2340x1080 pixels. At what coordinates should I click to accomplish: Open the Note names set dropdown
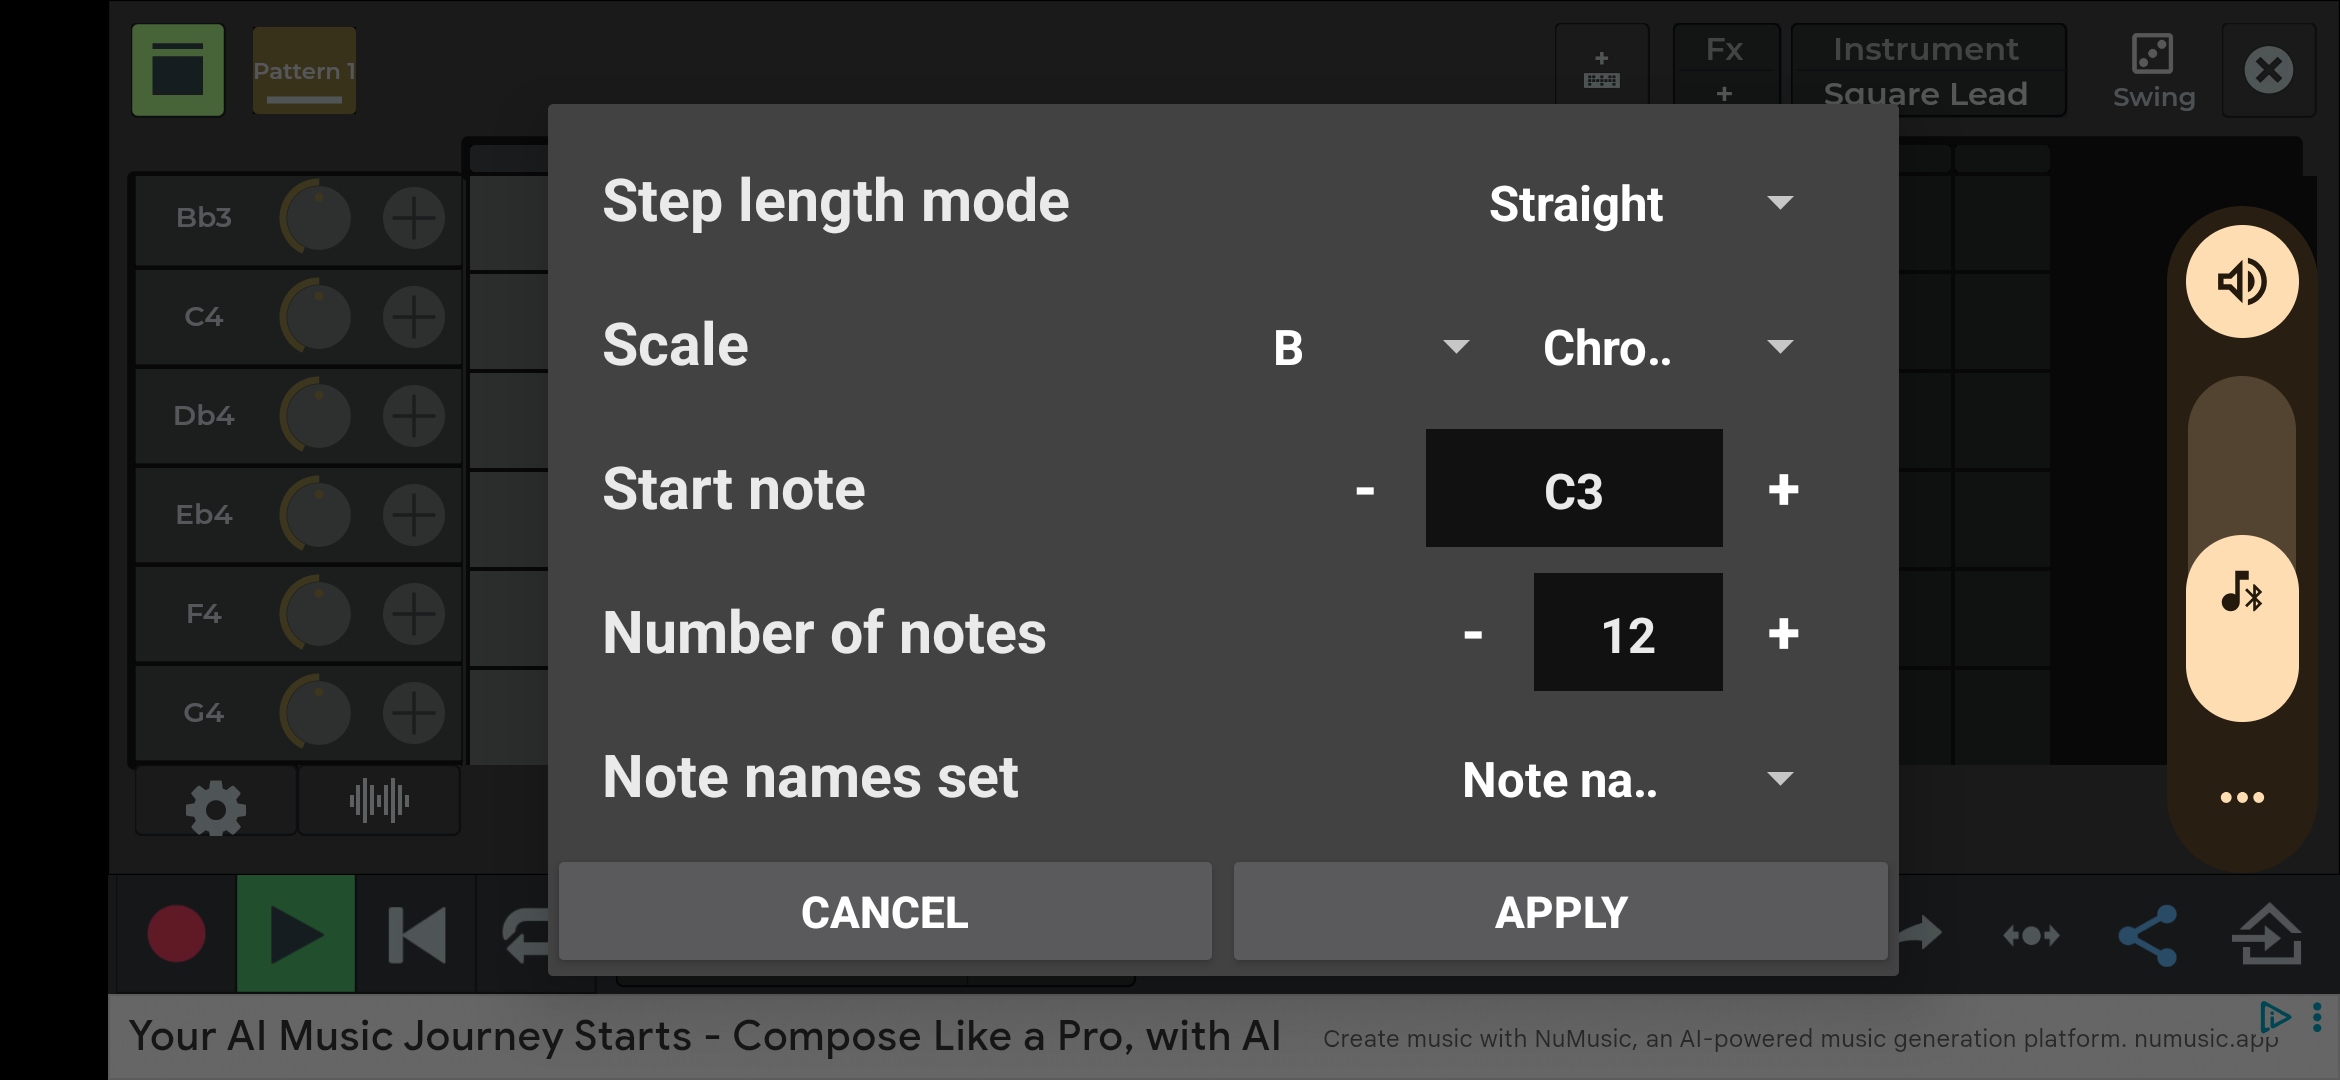pos(1625,780)
